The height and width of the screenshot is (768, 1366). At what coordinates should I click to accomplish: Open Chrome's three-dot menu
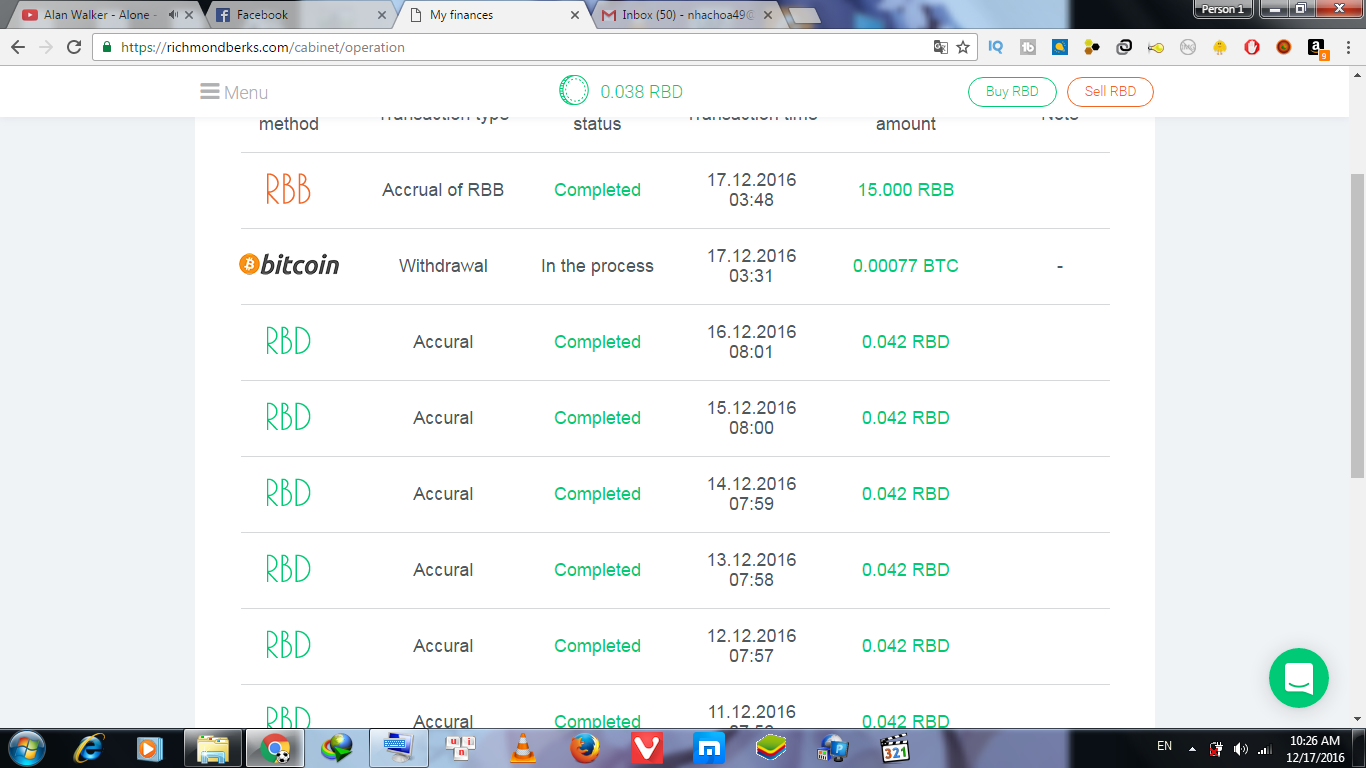[x=1348, y=47]
